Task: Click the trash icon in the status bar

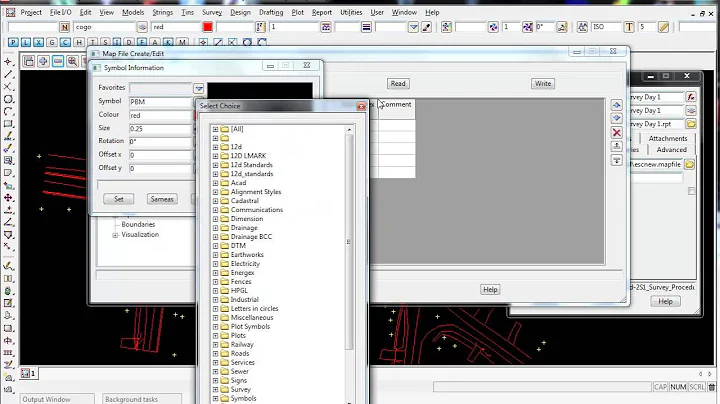Action: click(x=712, y=387)
